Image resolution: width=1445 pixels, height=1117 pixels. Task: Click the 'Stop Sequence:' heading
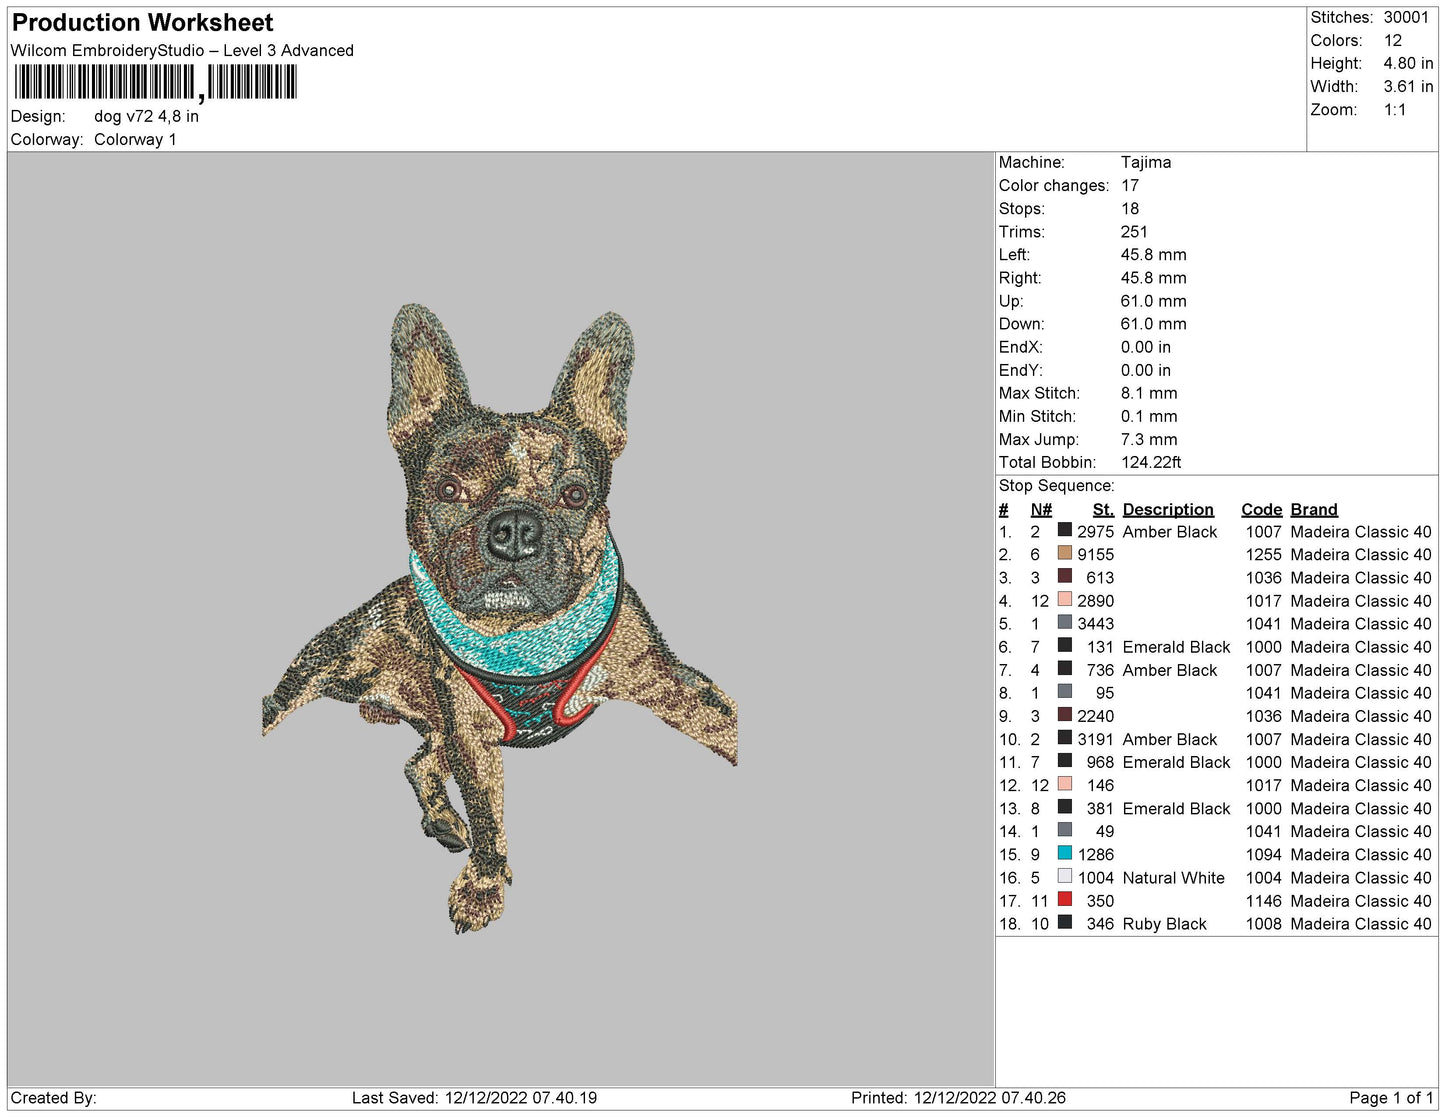click(1056, 485)
